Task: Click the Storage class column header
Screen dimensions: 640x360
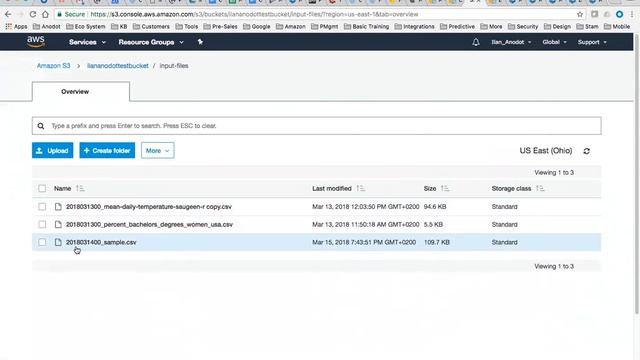Action: (x=511, y=188)
